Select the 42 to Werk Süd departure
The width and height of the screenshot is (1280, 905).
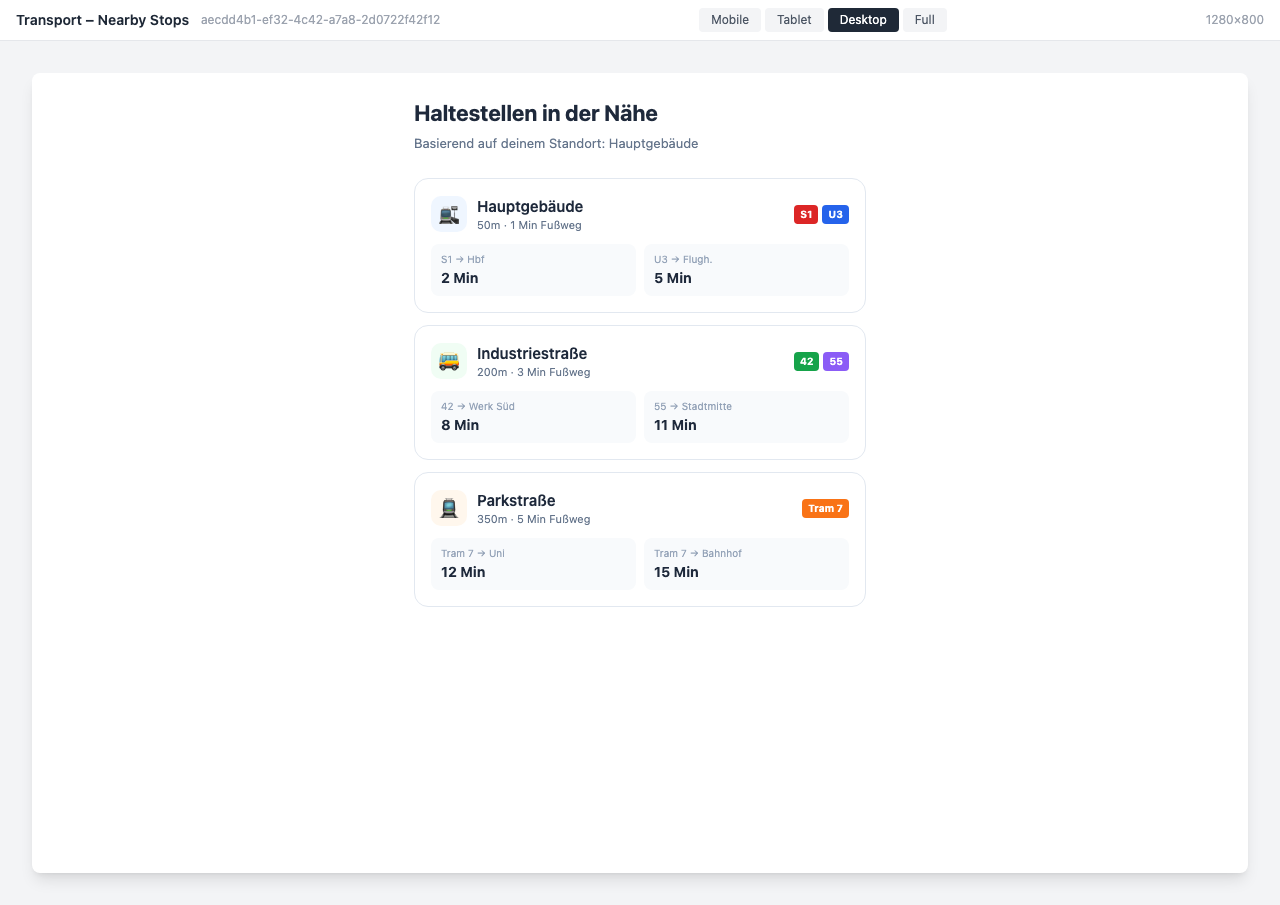click(533, 417)
